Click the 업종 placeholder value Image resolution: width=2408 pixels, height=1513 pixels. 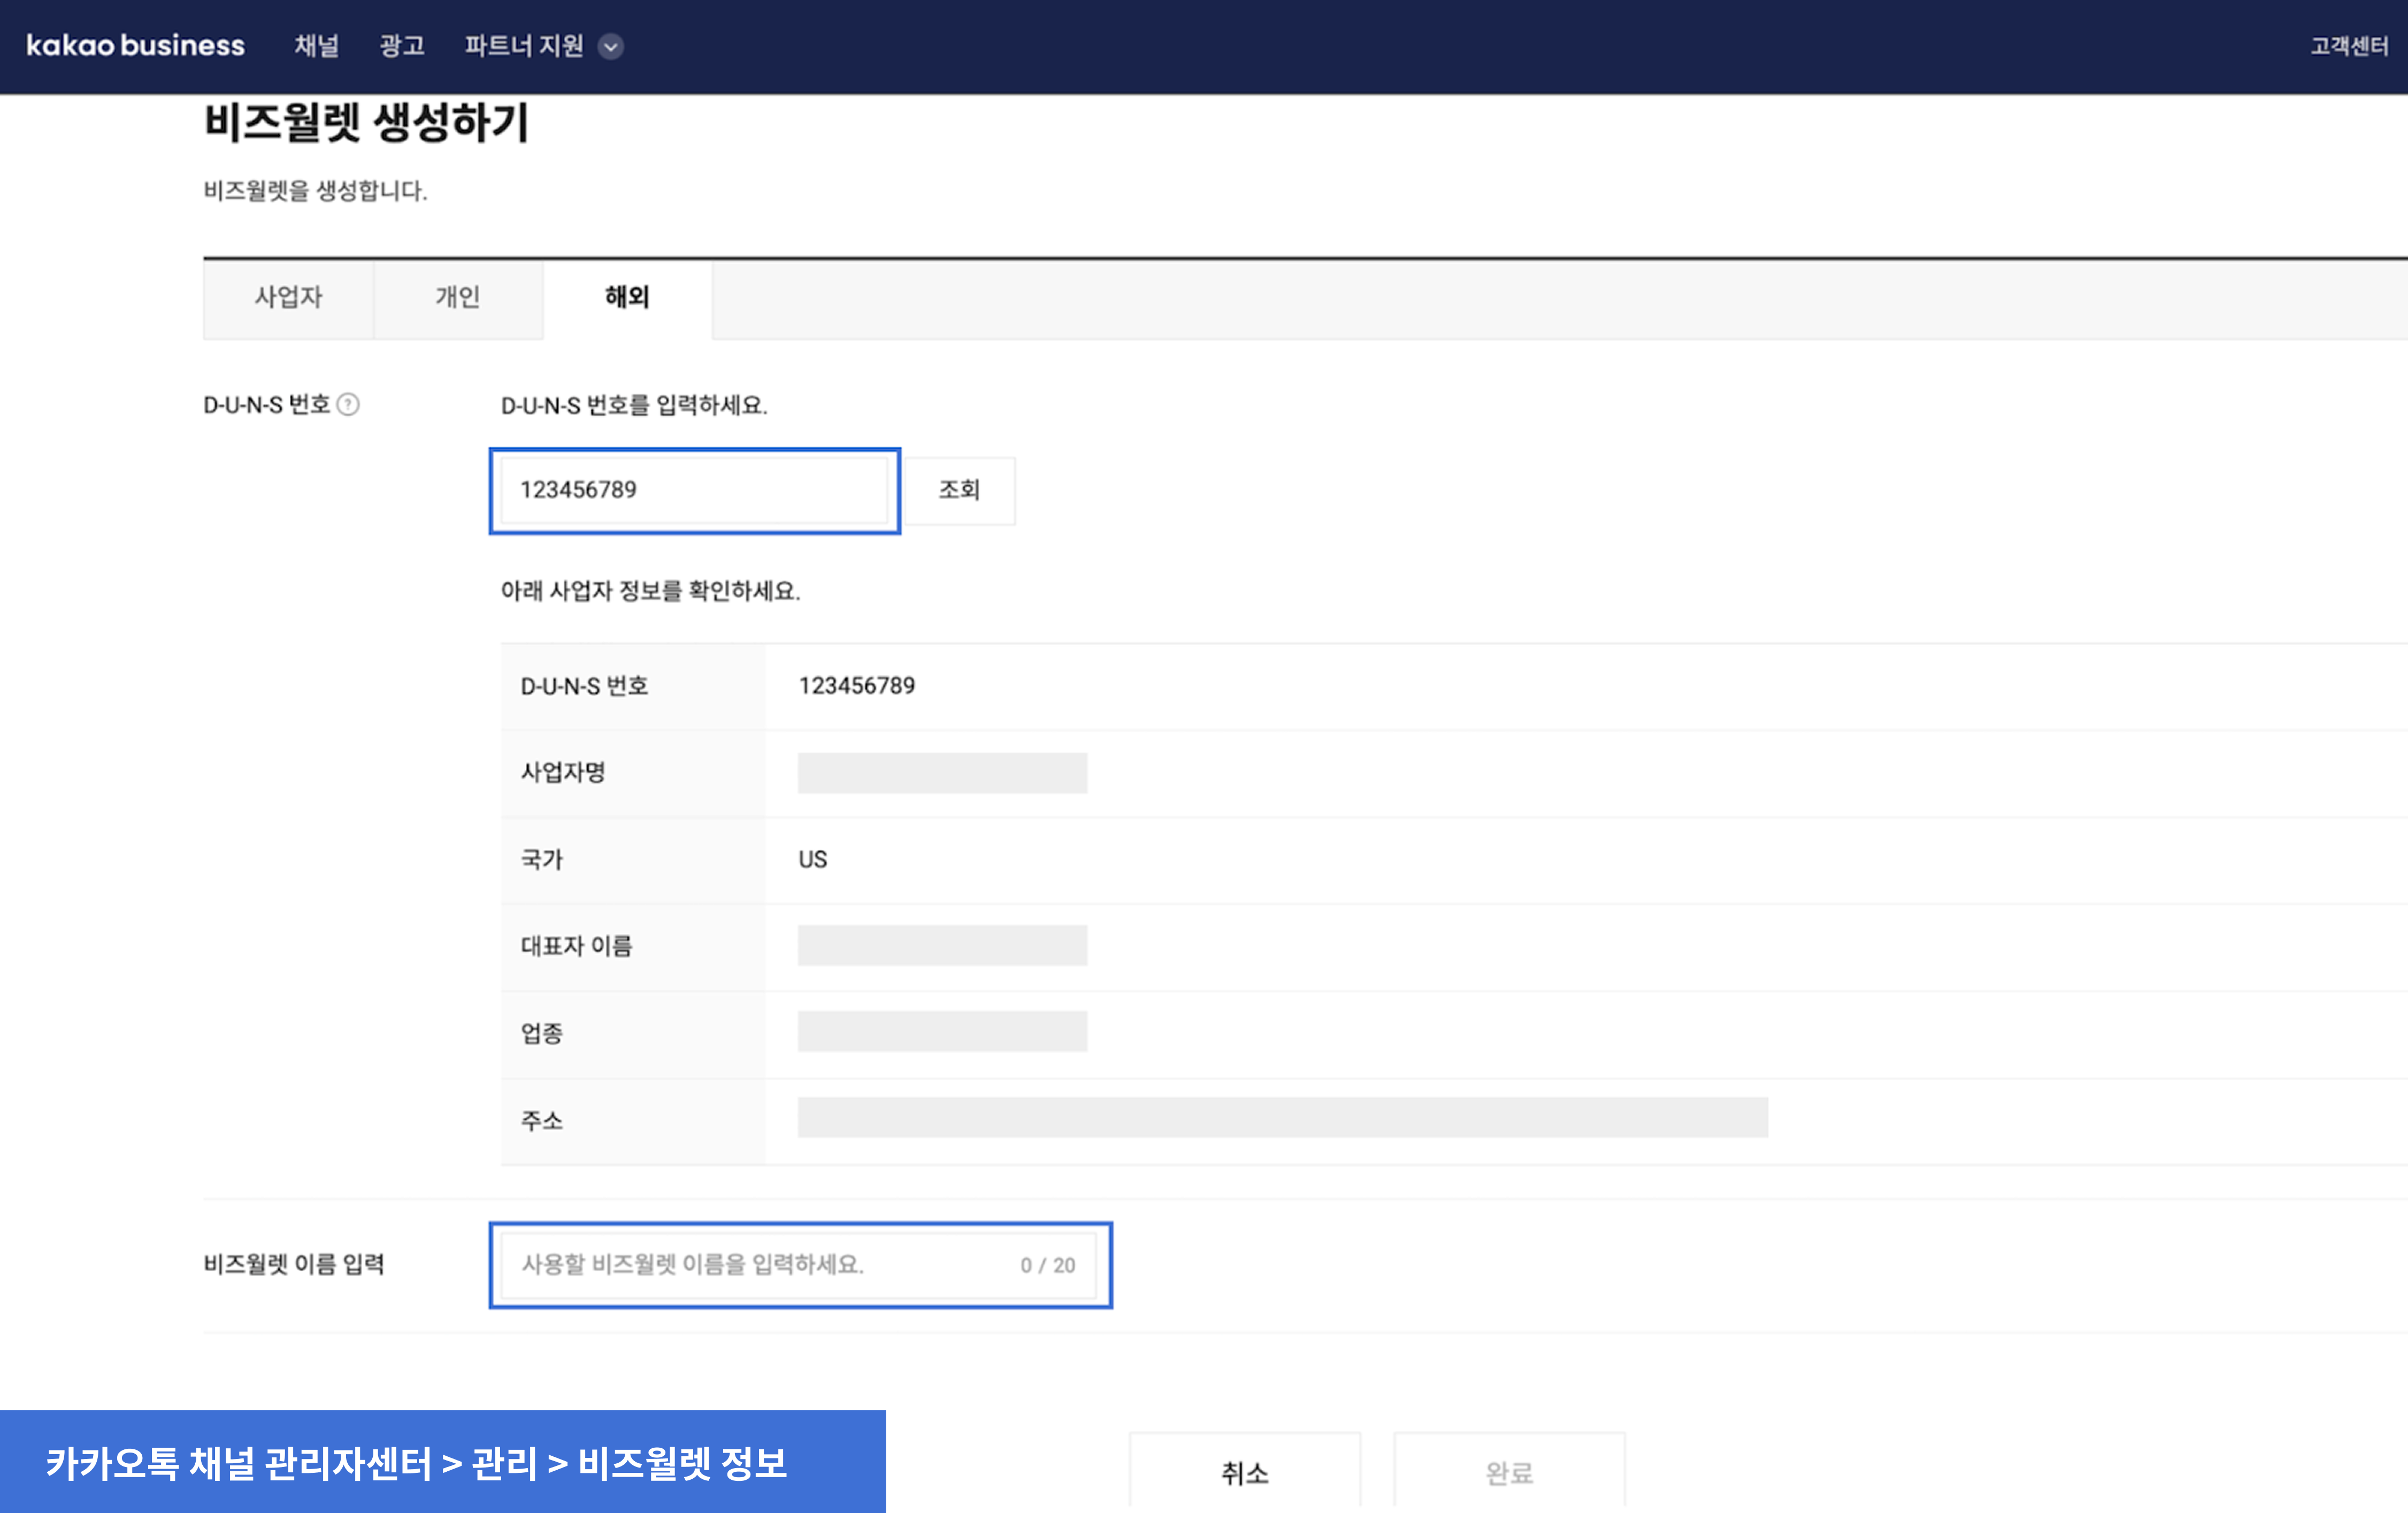point(942,1032)
